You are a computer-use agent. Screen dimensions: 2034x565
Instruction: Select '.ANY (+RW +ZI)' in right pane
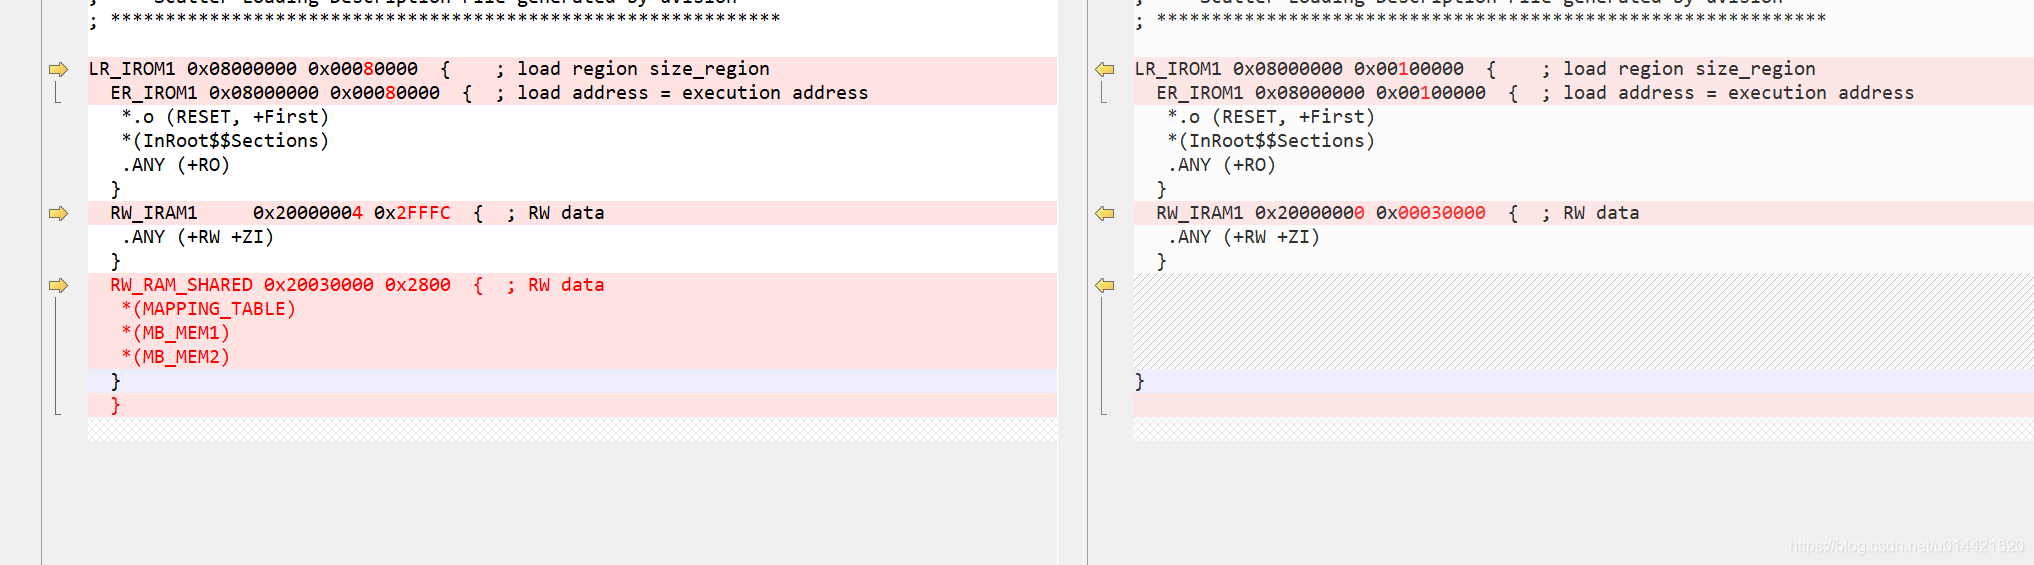pyautogui.click(x=1244, y=237)
